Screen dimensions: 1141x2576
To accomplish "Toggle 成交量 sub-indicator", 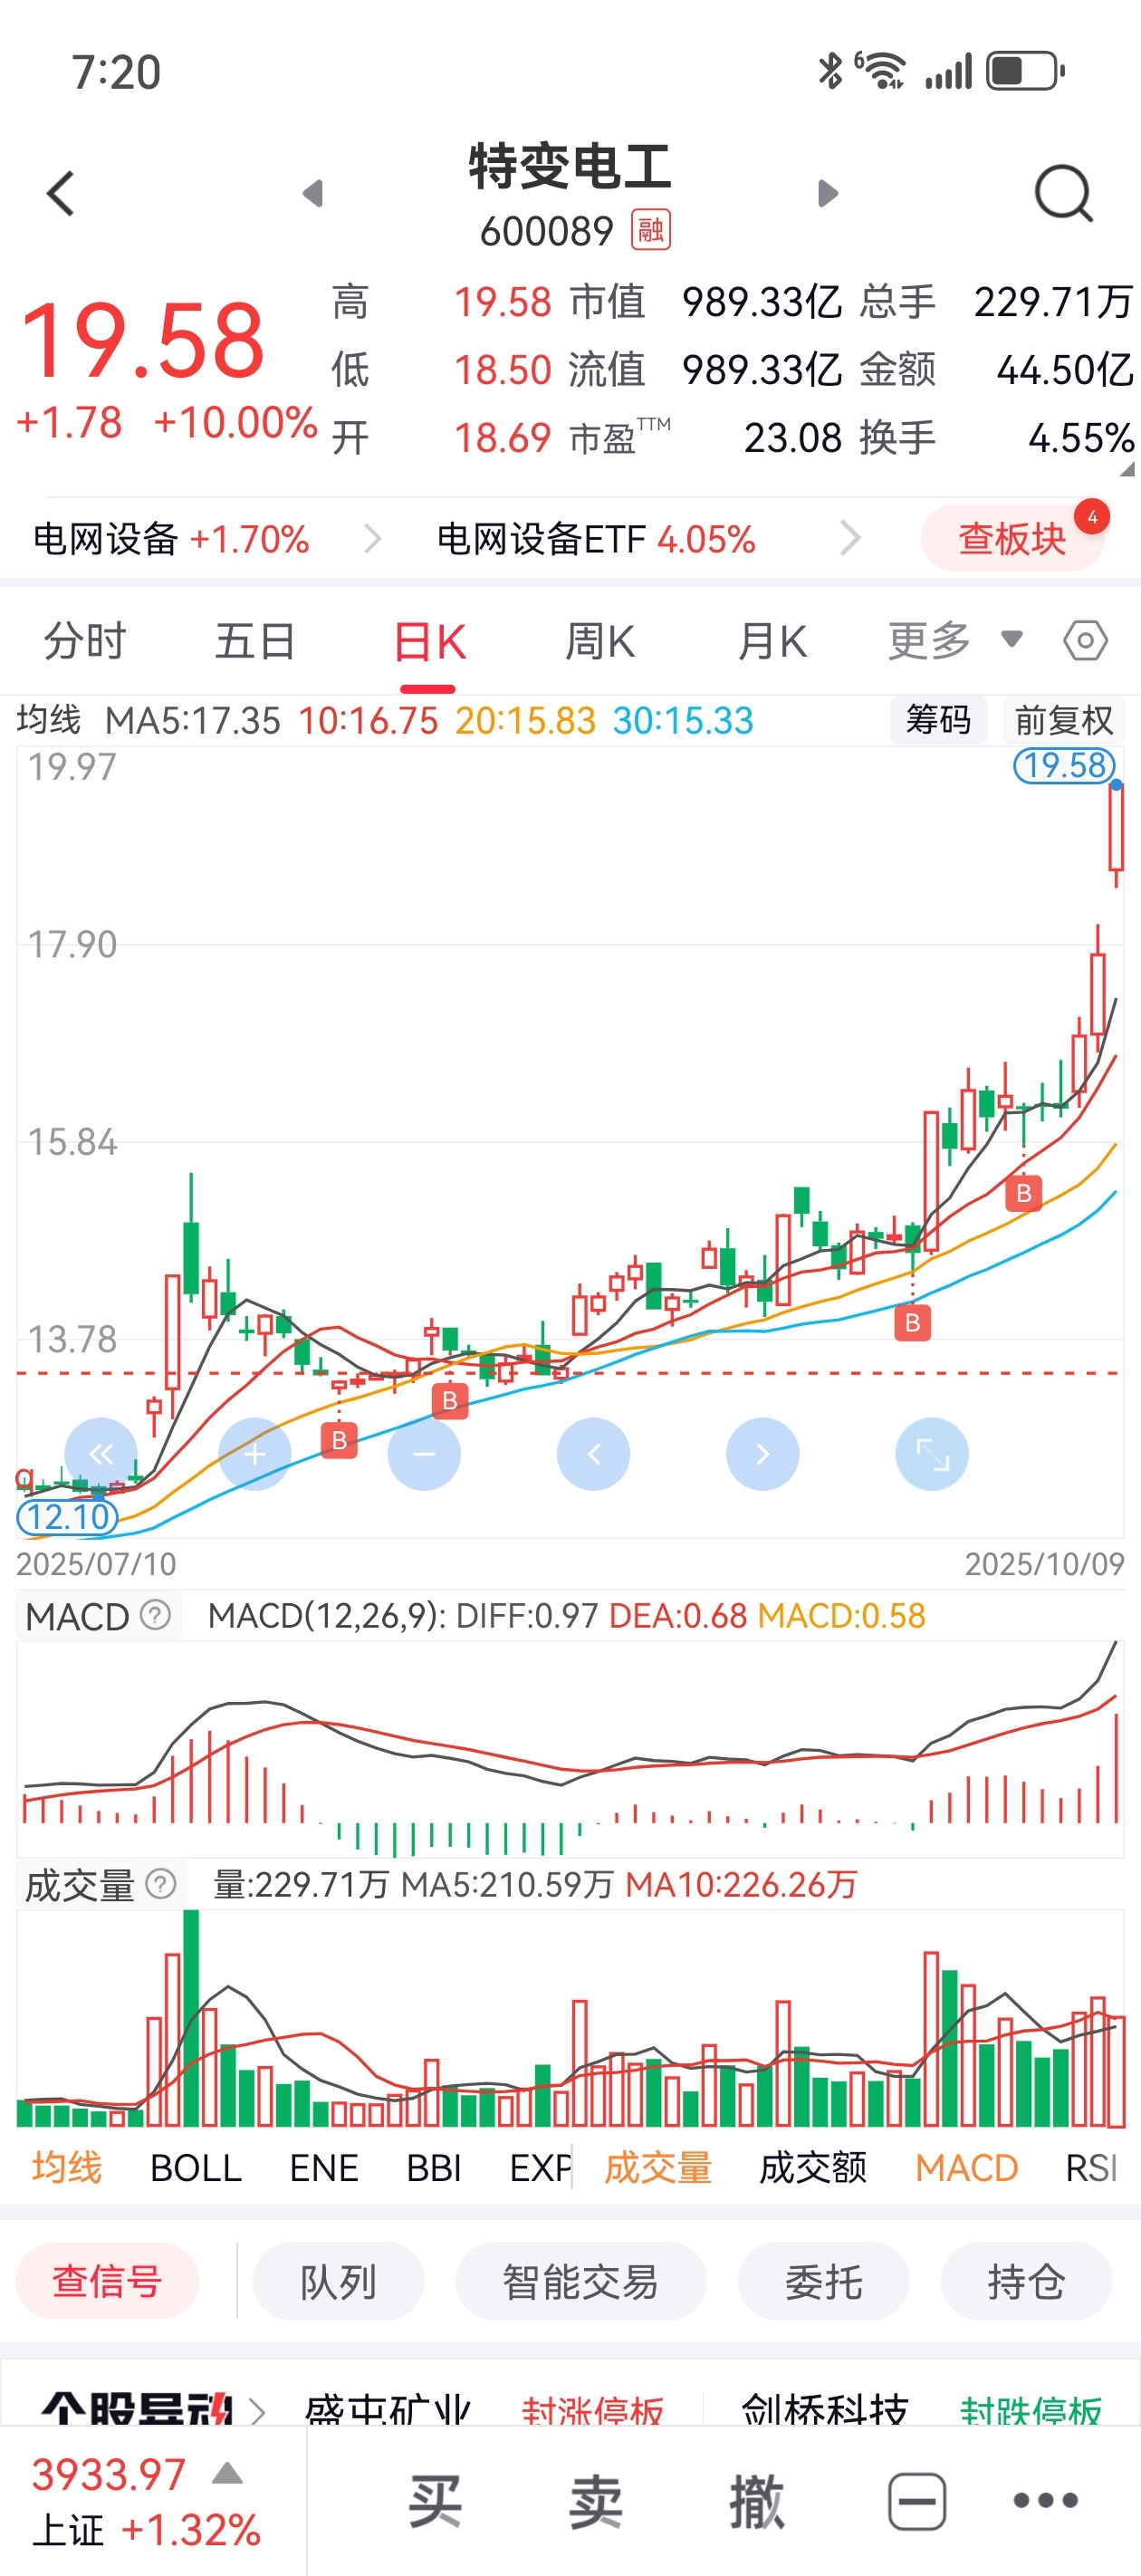I will tap(658, 2168).
